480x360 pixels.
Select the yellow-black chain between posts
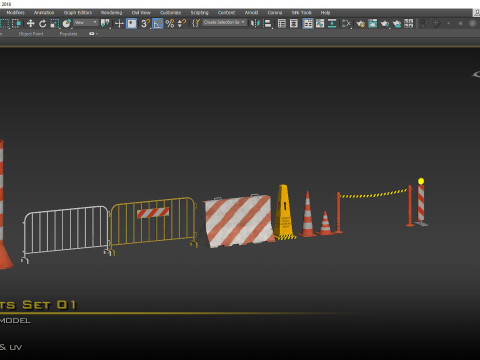pos(374,194)
